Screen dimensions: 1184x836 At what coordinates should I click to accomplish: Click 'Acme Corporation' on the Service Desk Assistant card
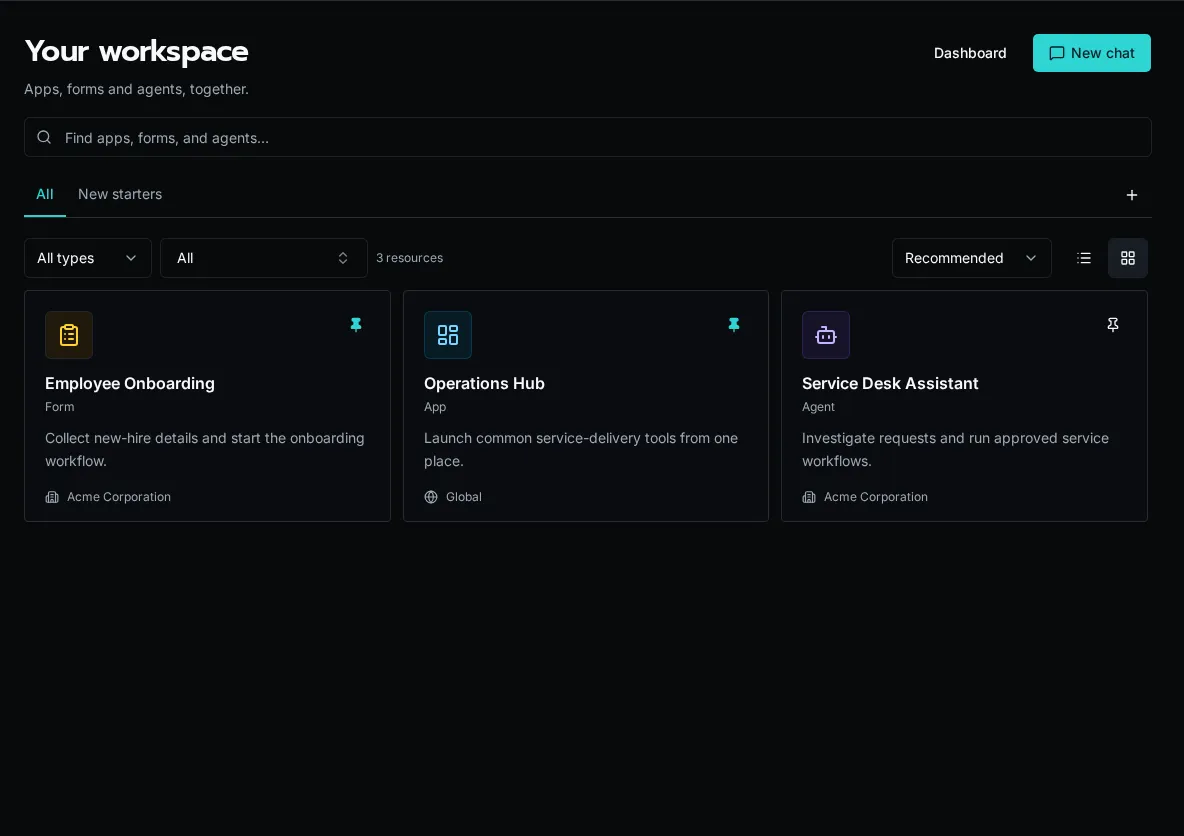click(875, 497)
